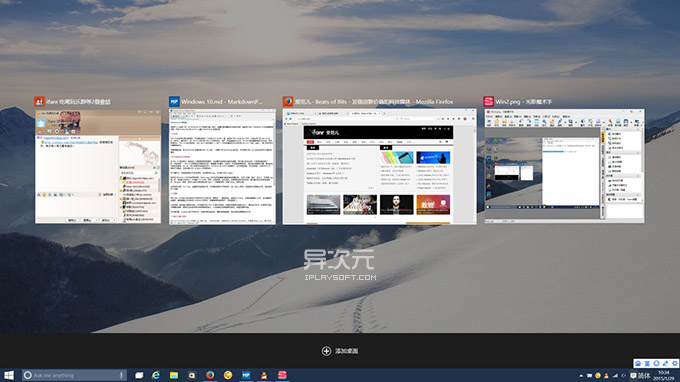Viewport: 680px width, 382px height.
Task: Open the volume speaker tray icon
Action: coord(624,375)
